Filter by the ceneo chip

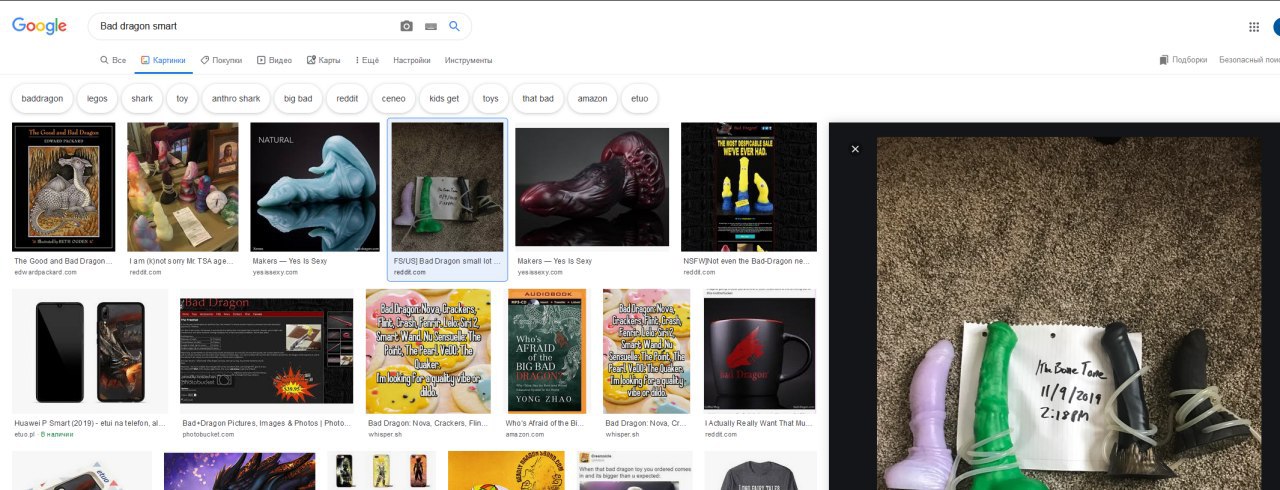click(x=394, y=99)
